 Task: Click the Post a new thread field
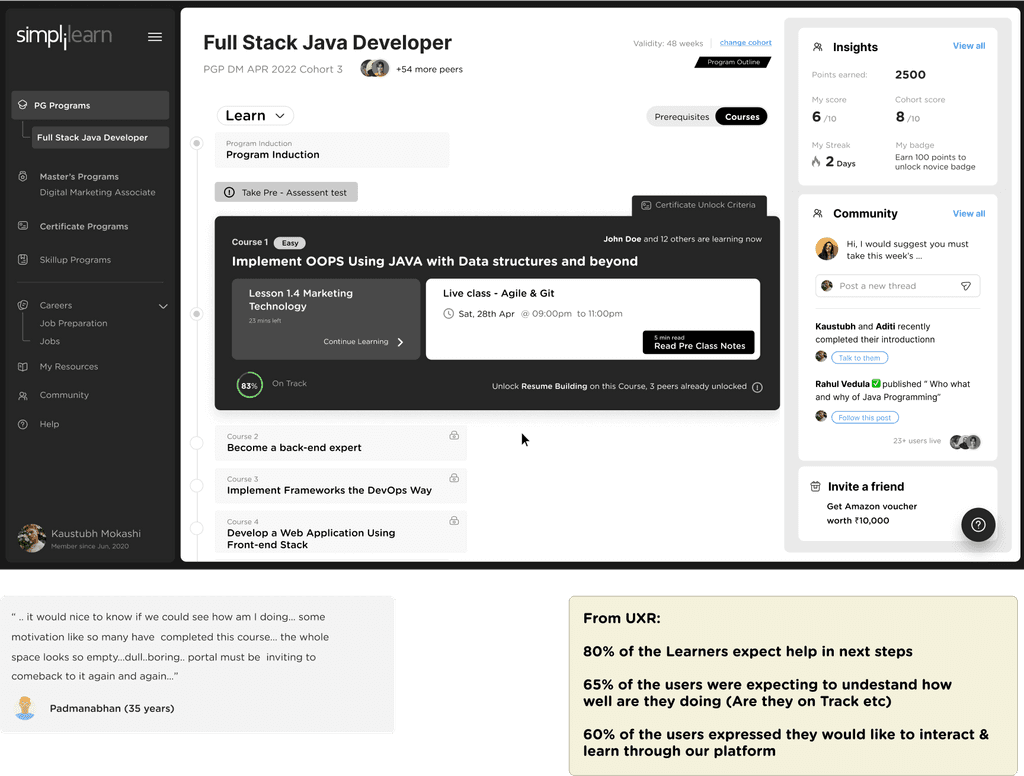coord(897,286)
